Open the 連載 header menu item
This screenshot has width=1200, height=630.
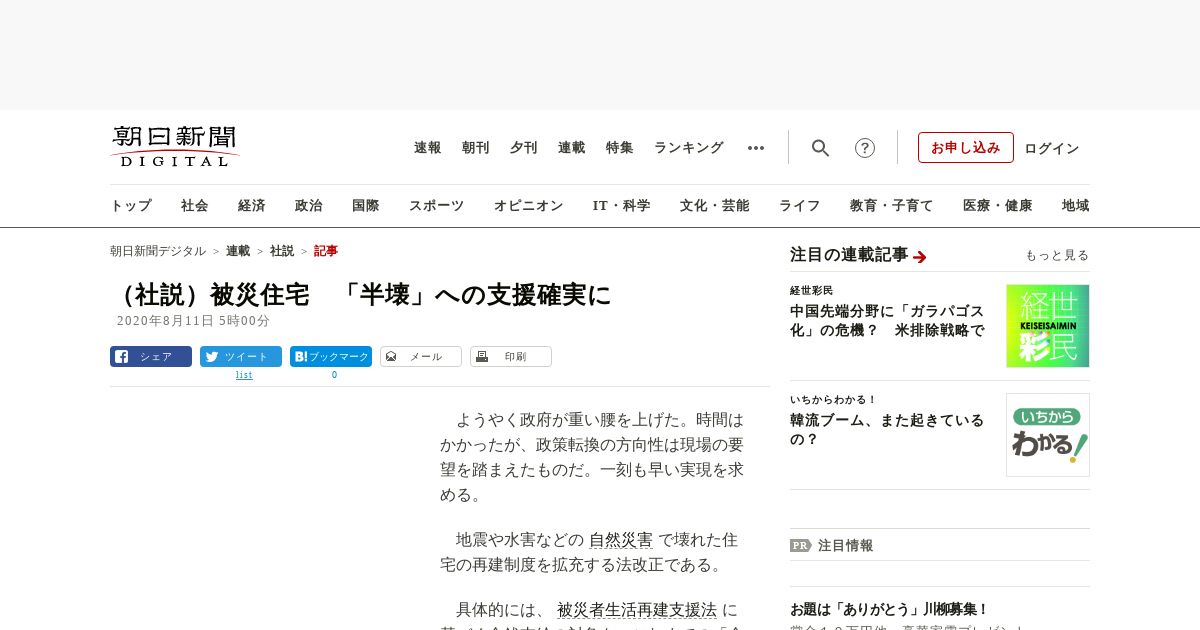click(x=572, y=148)
